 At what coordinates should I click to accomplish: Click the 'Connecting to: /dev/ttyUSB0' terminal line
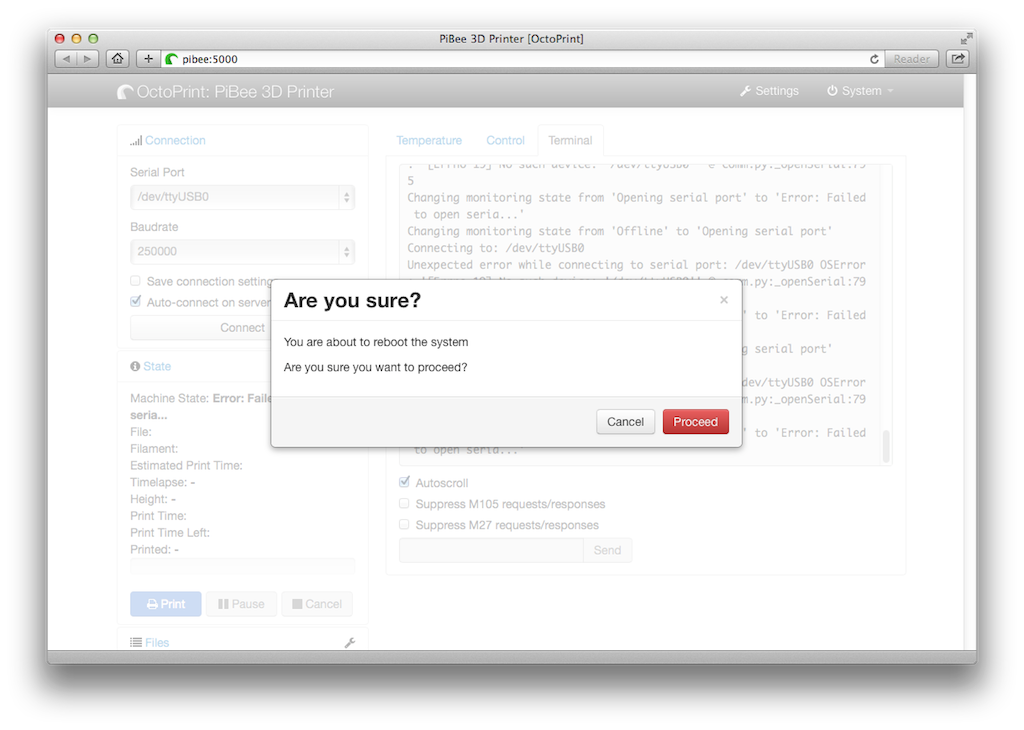pyautogui.click(x=496, y=248)
